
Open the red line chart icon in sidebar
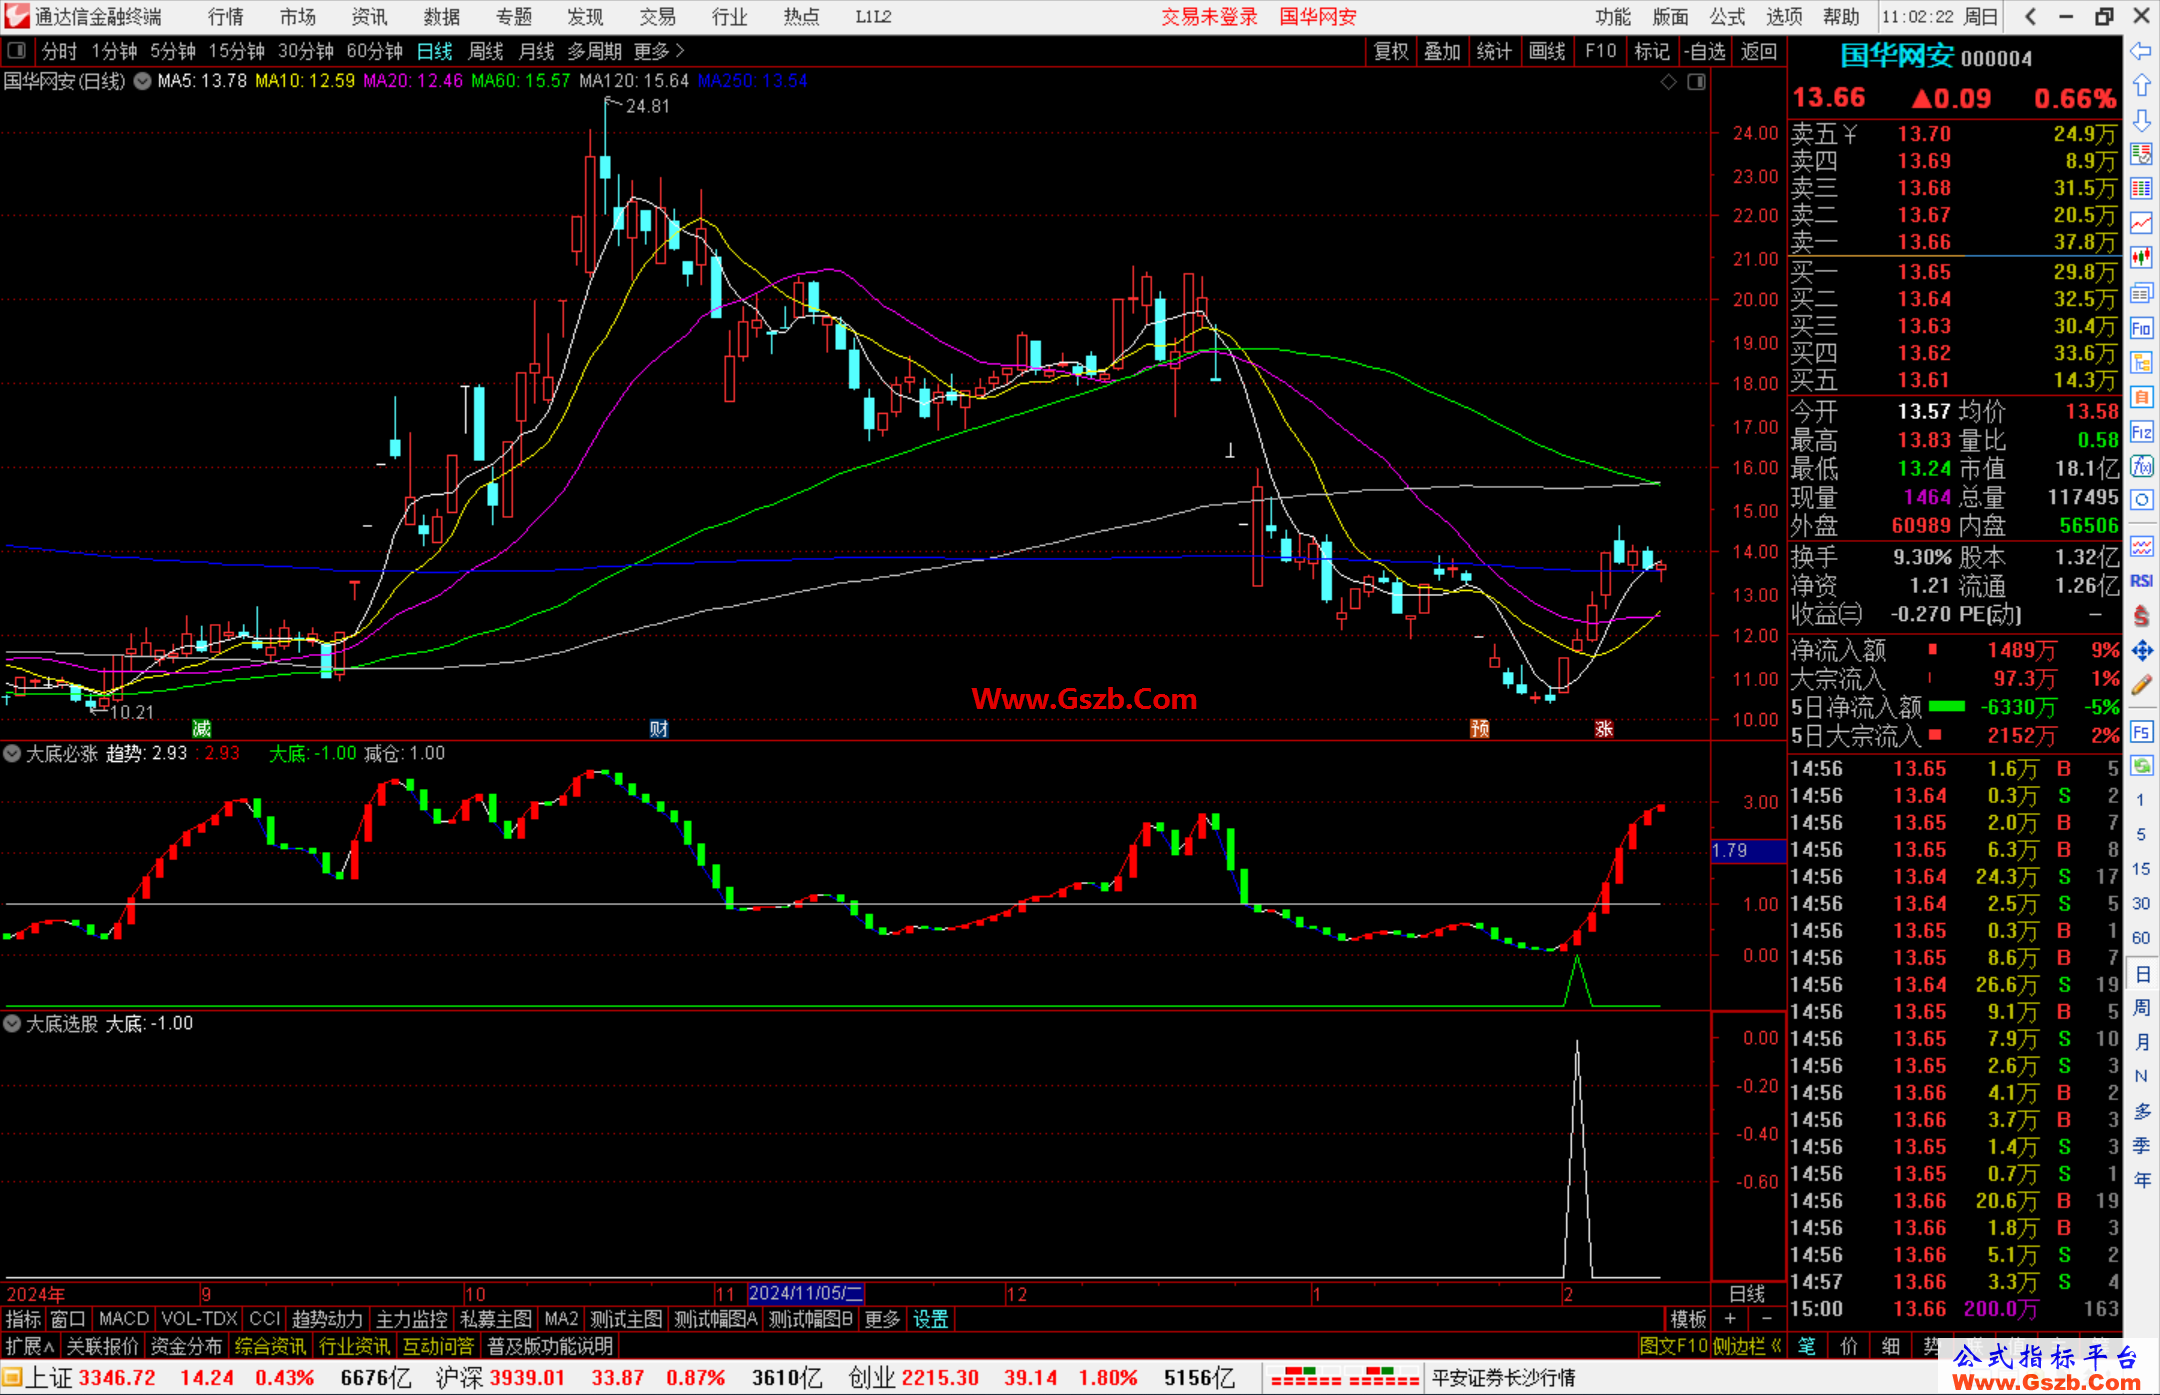click(2141, 223)
